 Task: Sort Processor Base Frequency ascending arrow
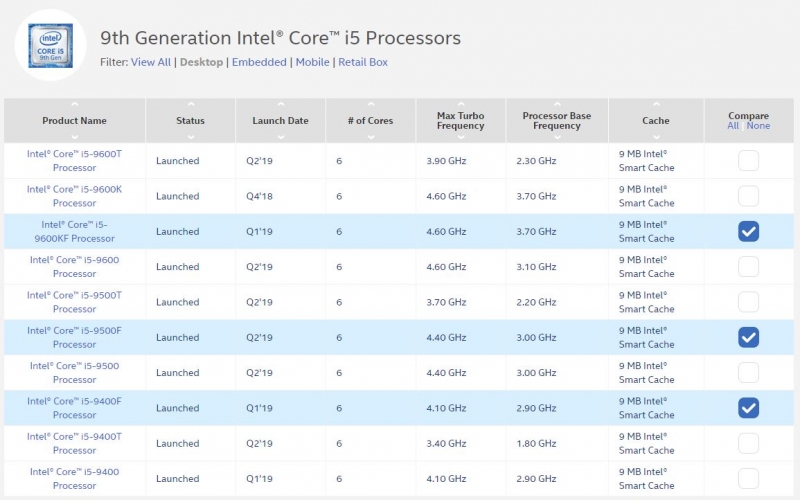[557, 105]
